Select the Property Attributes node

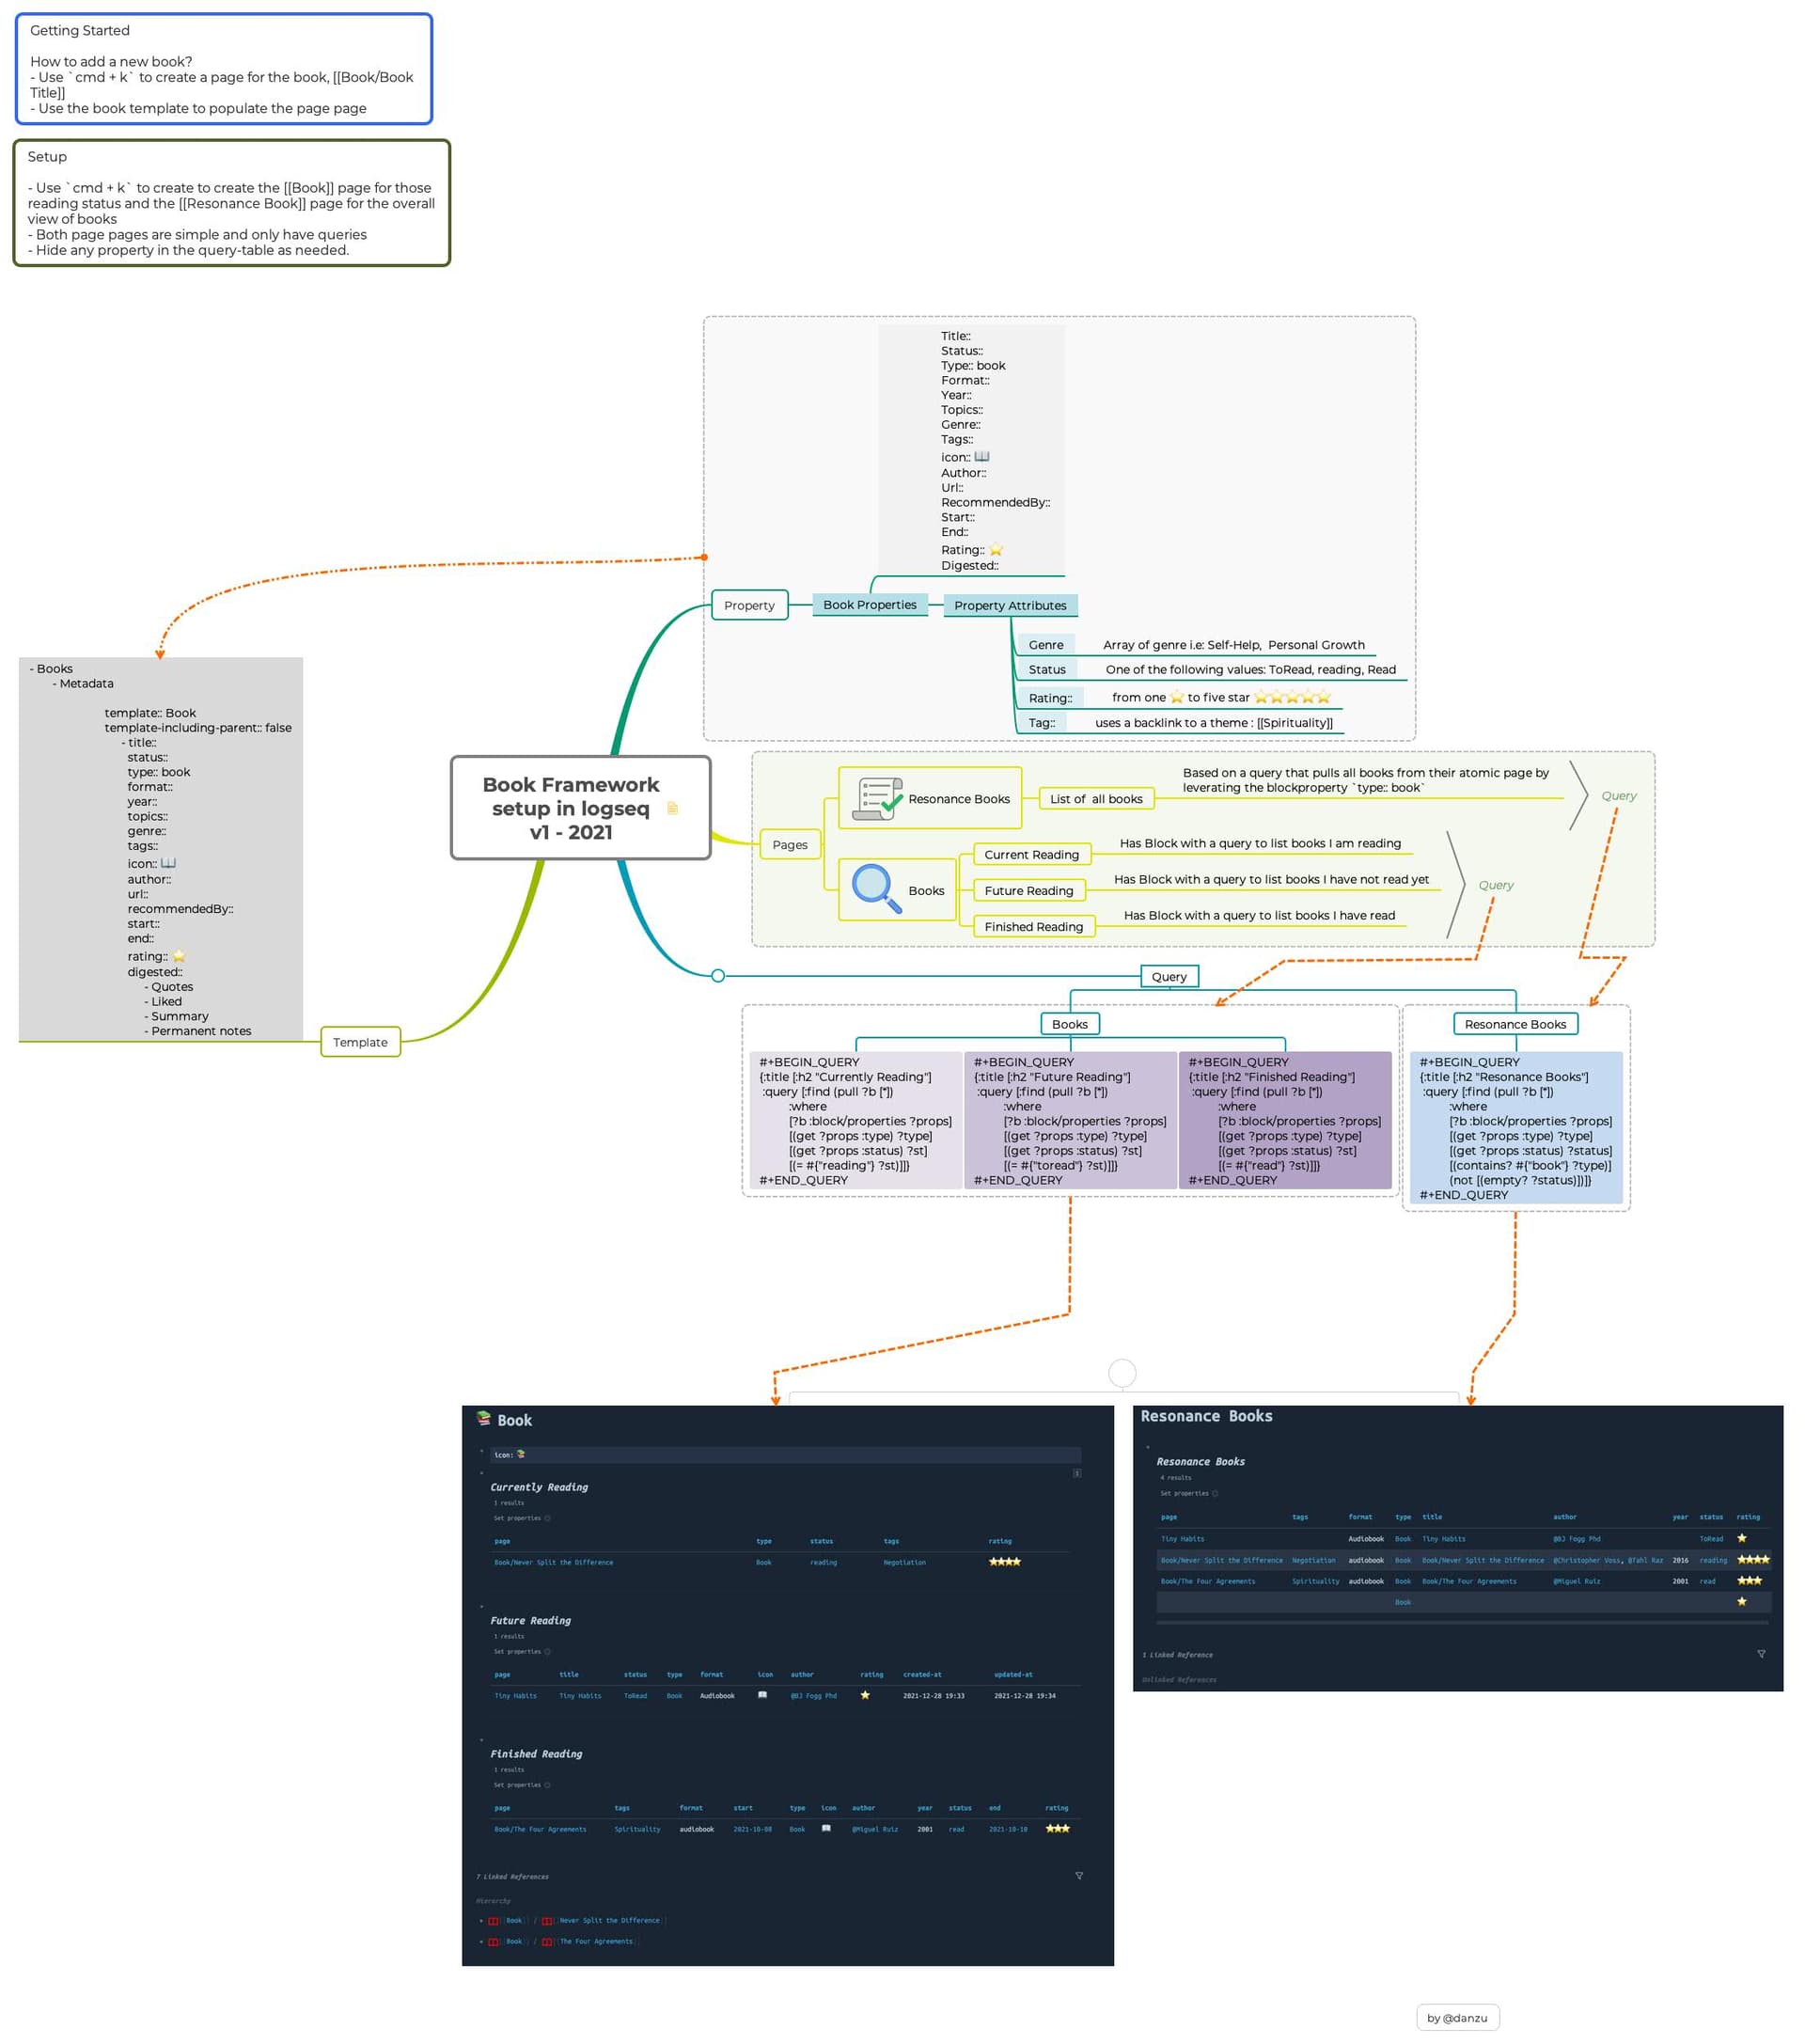[1010, 605]
